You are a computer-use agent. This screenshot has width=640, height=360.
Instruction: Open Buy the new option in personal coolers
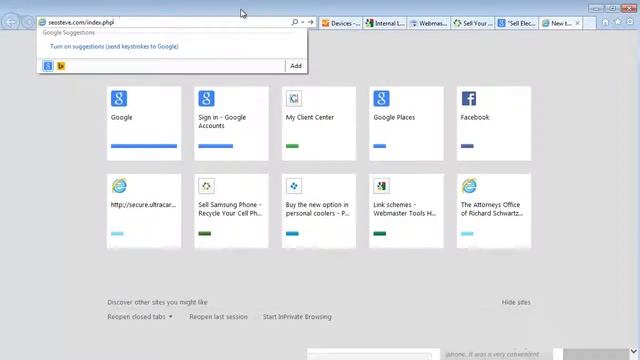(x=318, y=209)
